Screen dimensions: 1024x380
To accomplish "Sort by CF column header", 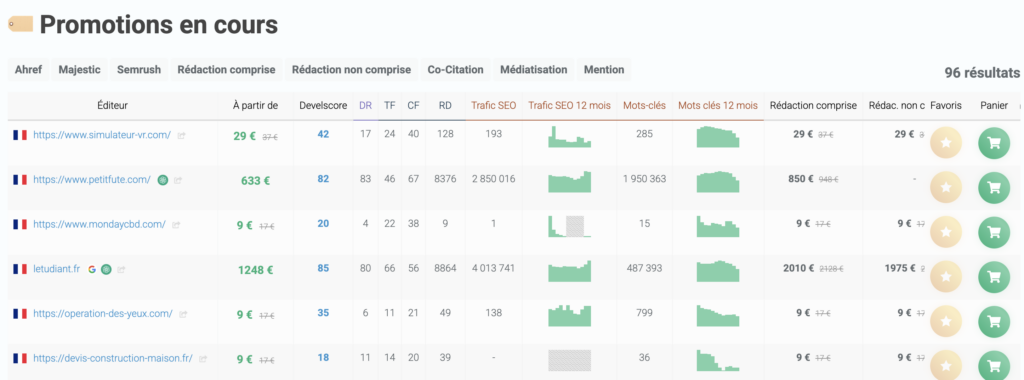I will (x=413, y=106).
